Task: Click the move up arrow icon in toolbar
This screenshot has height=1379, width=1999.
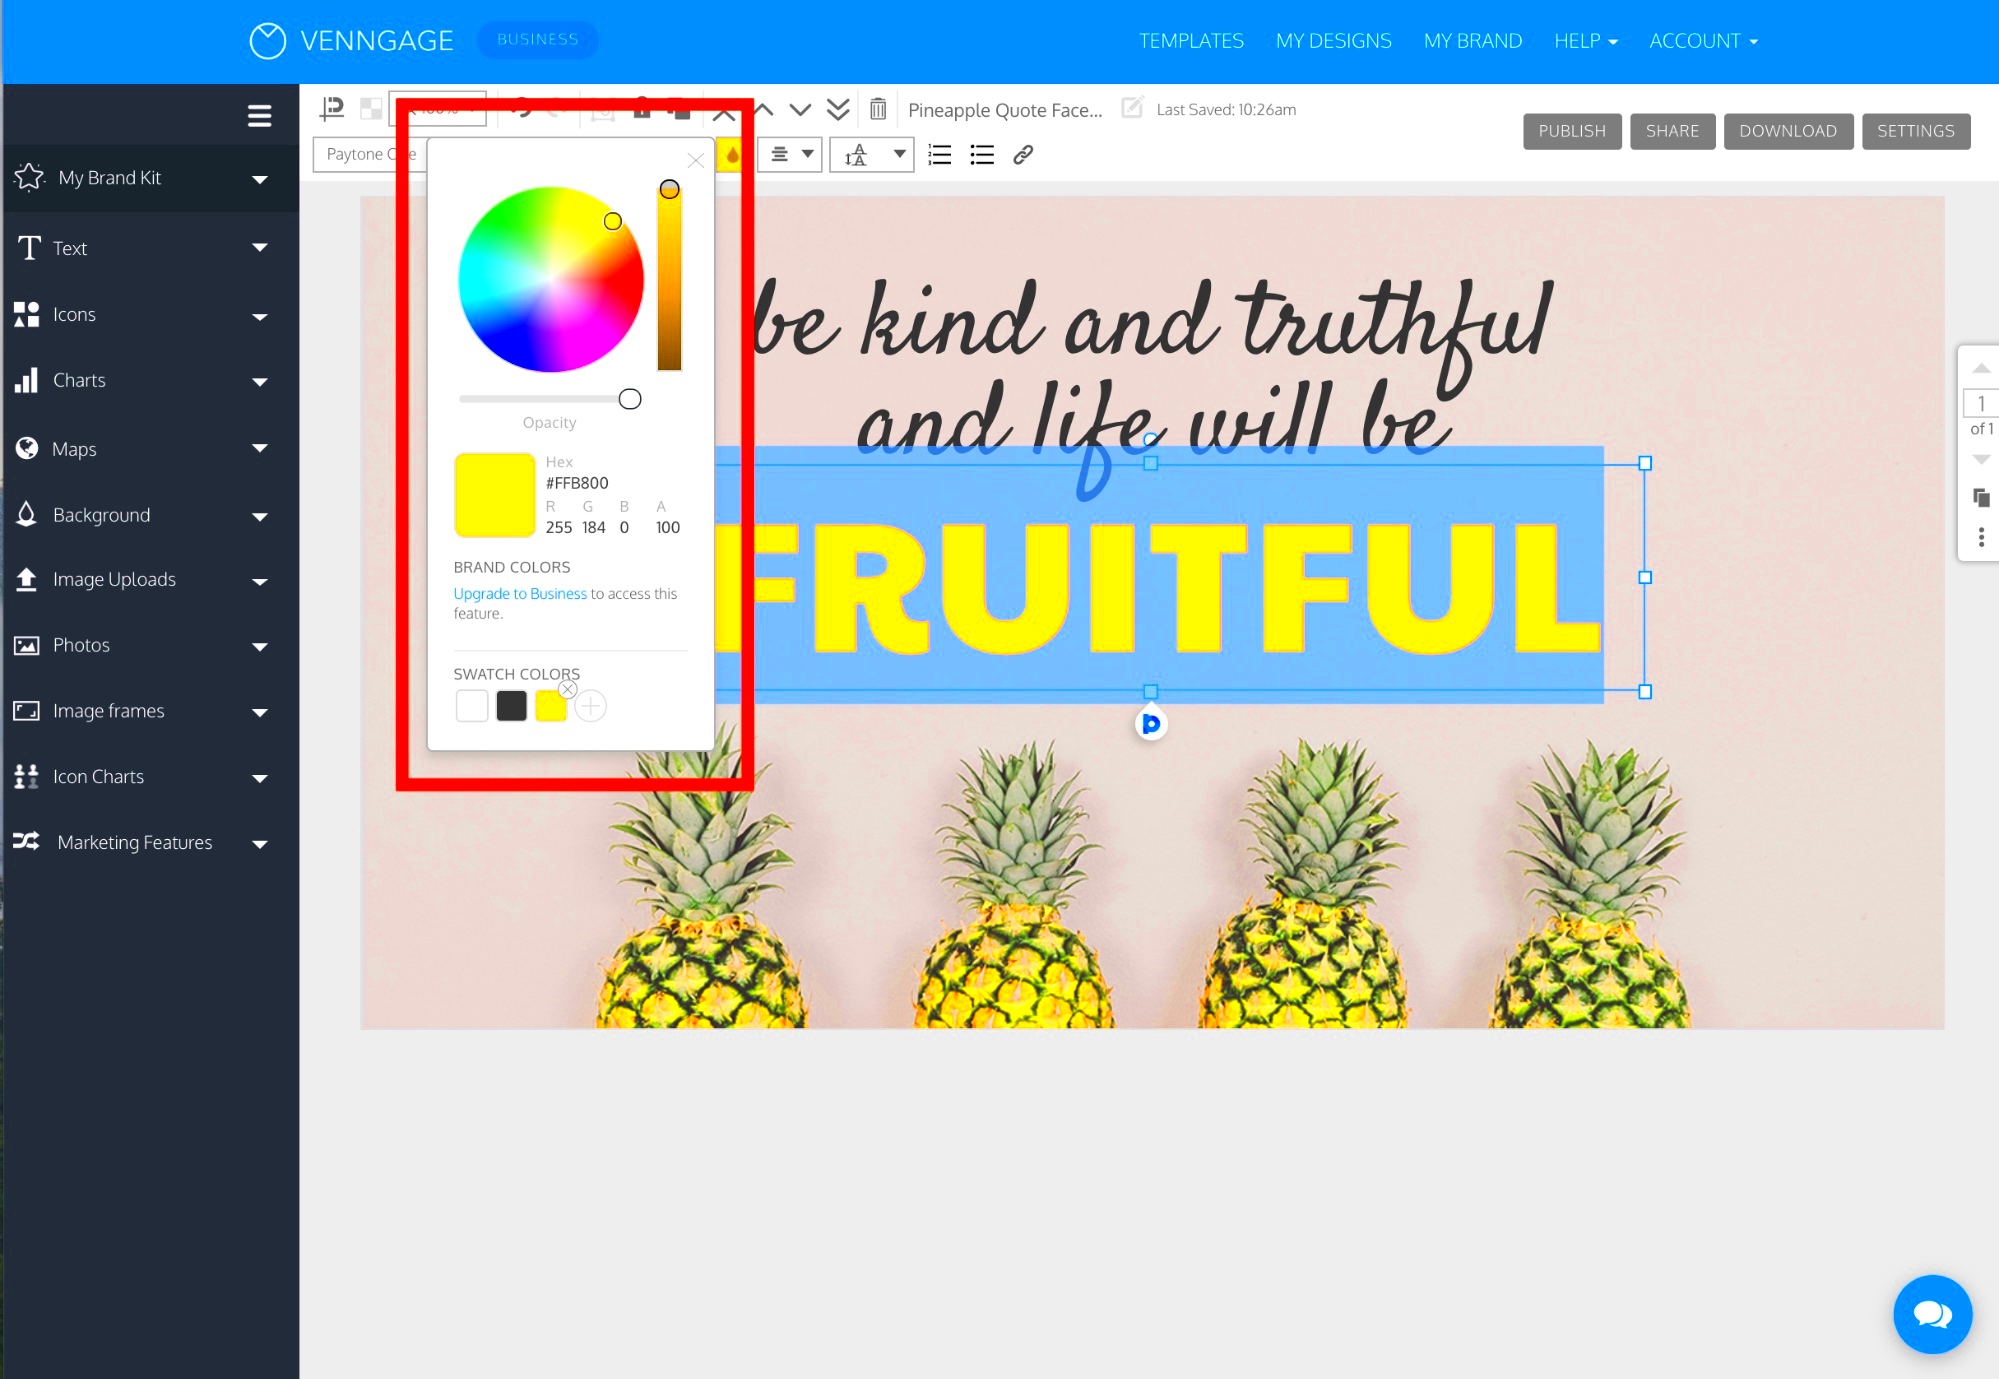Action: pos(763,109)
